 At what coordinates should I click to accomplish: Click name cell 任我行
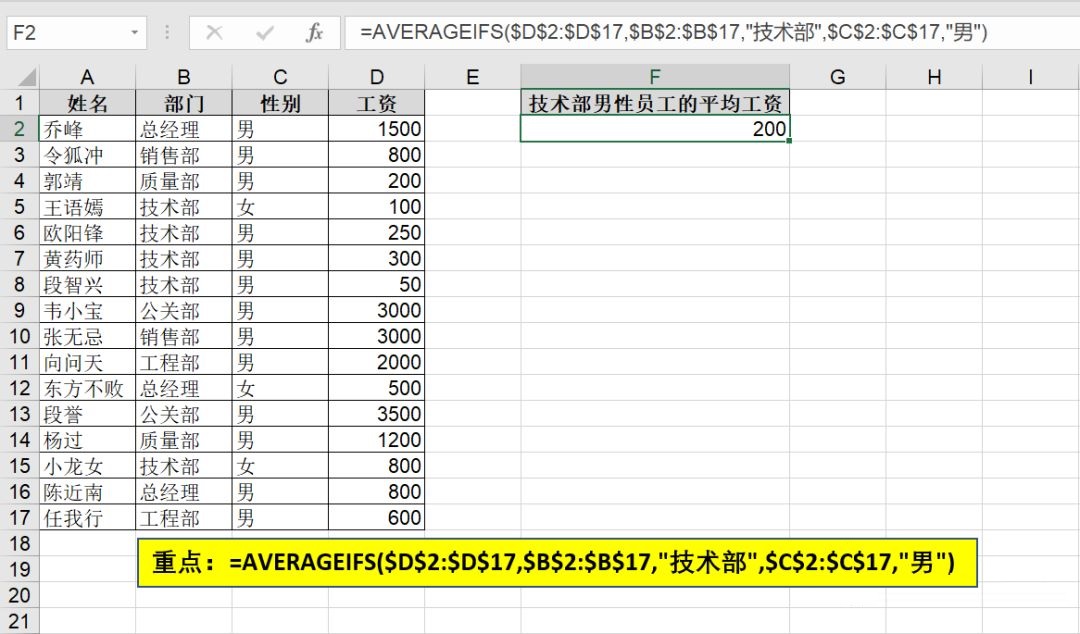(x=87, y=518)
